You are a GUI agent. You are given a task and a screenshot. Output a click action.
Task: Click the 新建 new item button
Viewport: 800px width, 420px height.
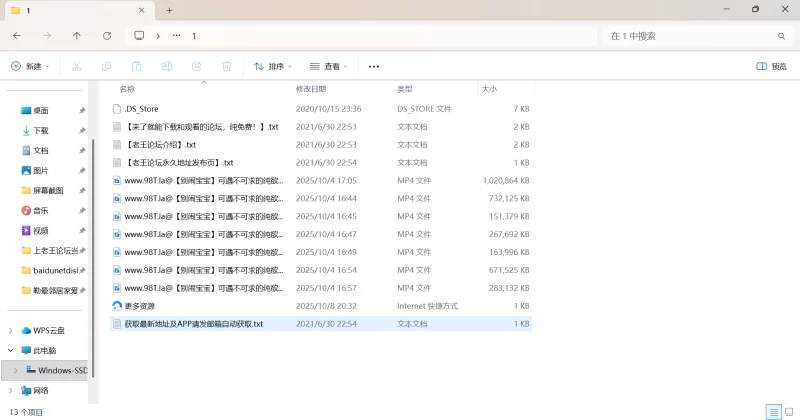[x=30, y=67]
